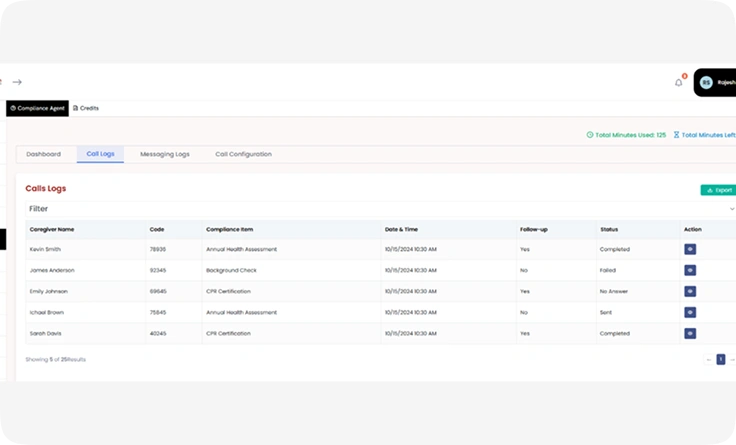Click the Total Minutes Left indicator
Screen dimensions: 736x445
[705, 135]
